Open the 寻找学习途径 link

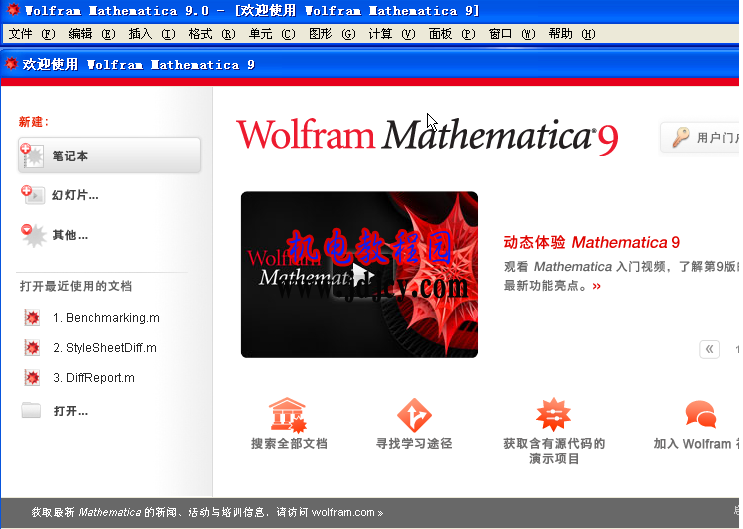click(x=414, y=444)
